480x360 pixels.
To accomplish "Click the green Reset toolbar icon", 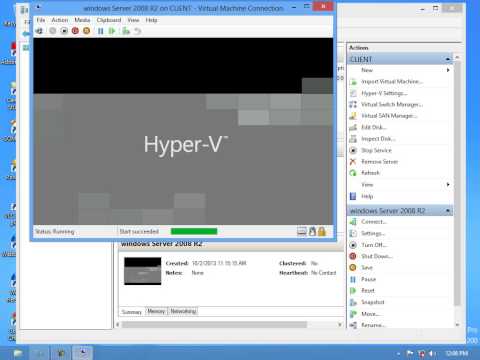I will click(x=112, y=31).
